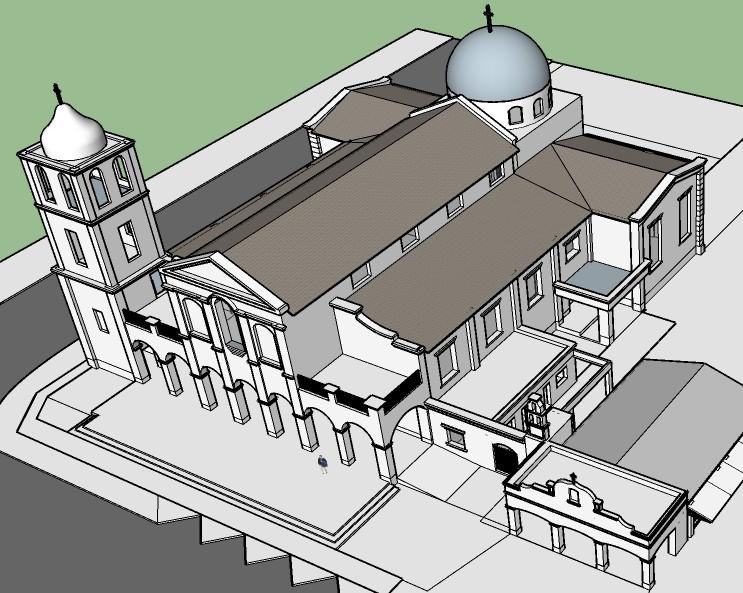
Task: Select the white onion dome on bell tower
Action: tap(73, 132)
